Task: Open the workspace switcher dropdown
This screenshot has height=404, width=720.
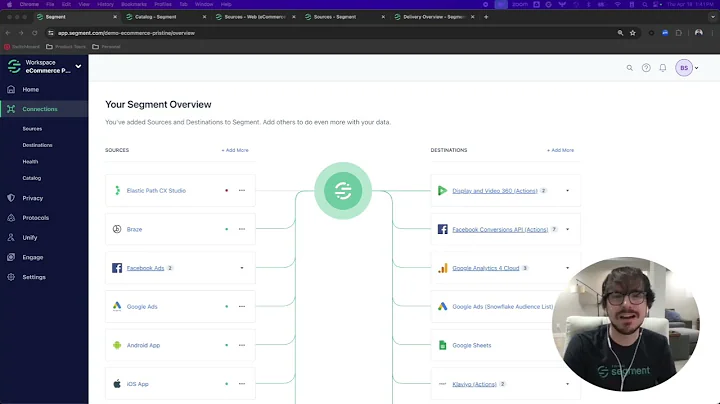Action: (79, 67)
